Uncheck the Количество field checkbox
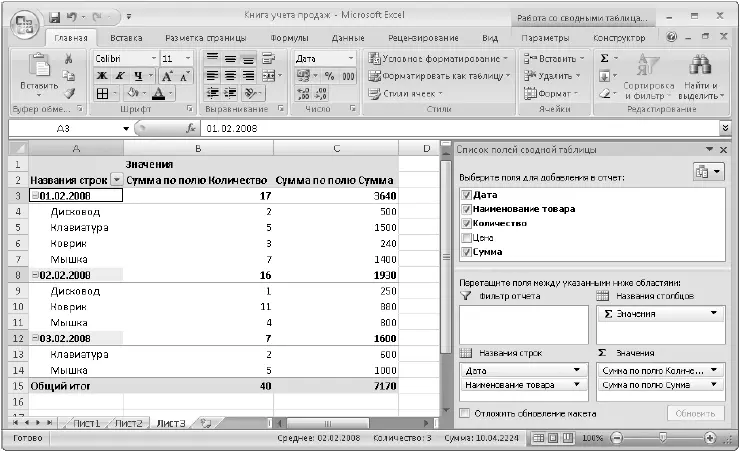The height and width of the screenshot is (451, 740). 467,223
